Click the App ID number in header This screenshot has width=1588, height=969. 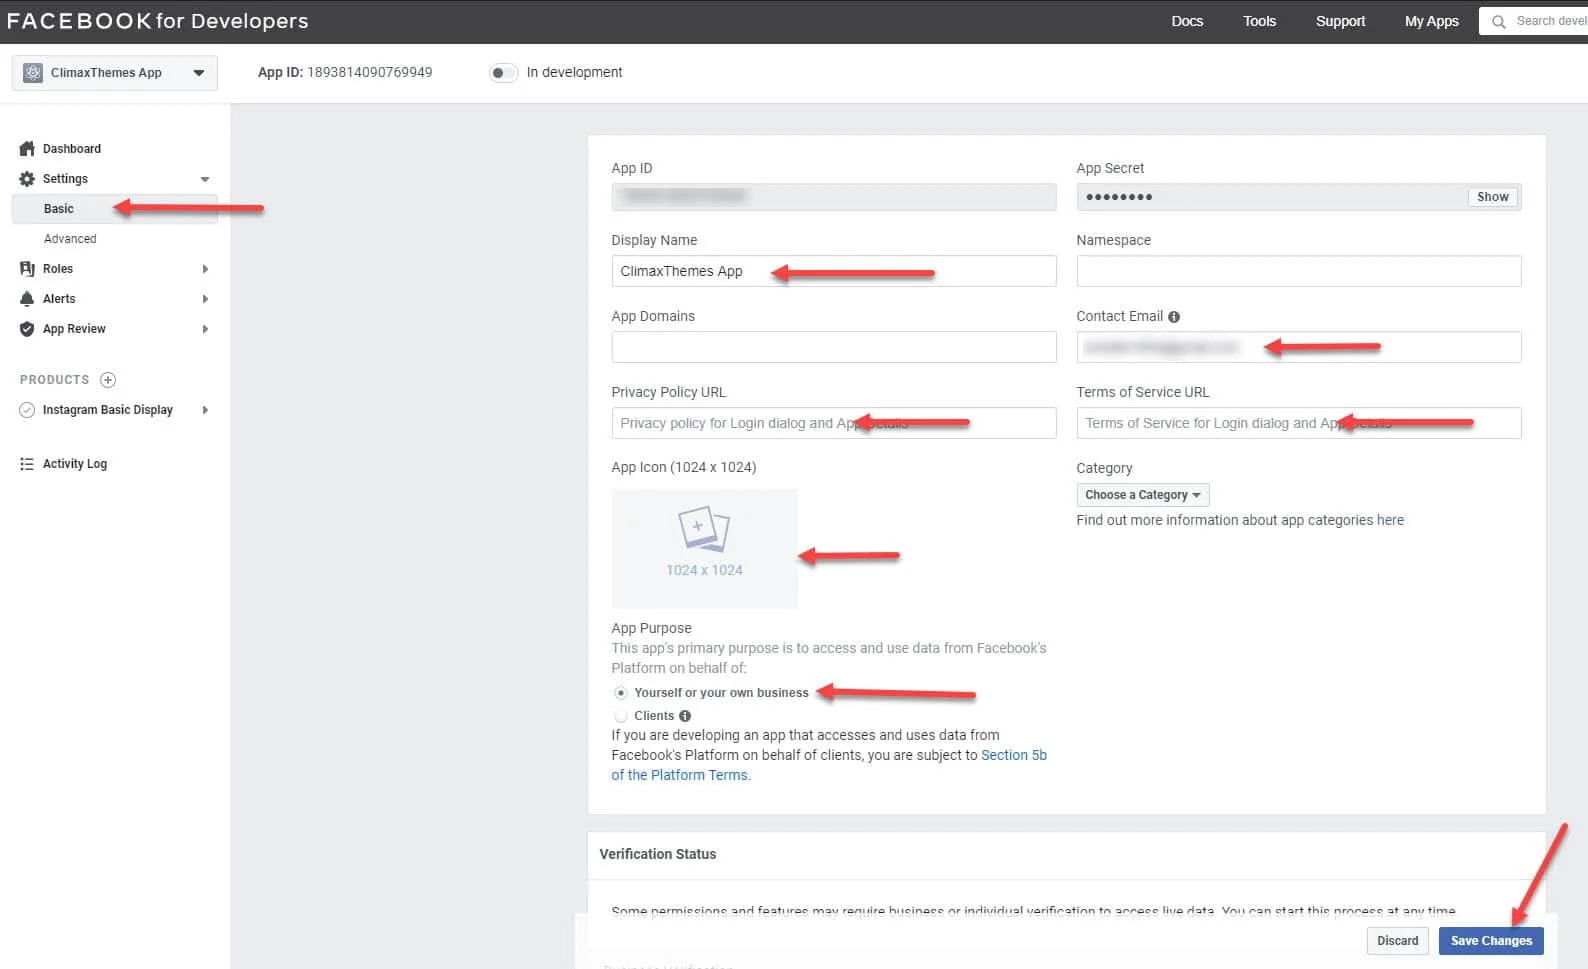[x=370, y=72]
